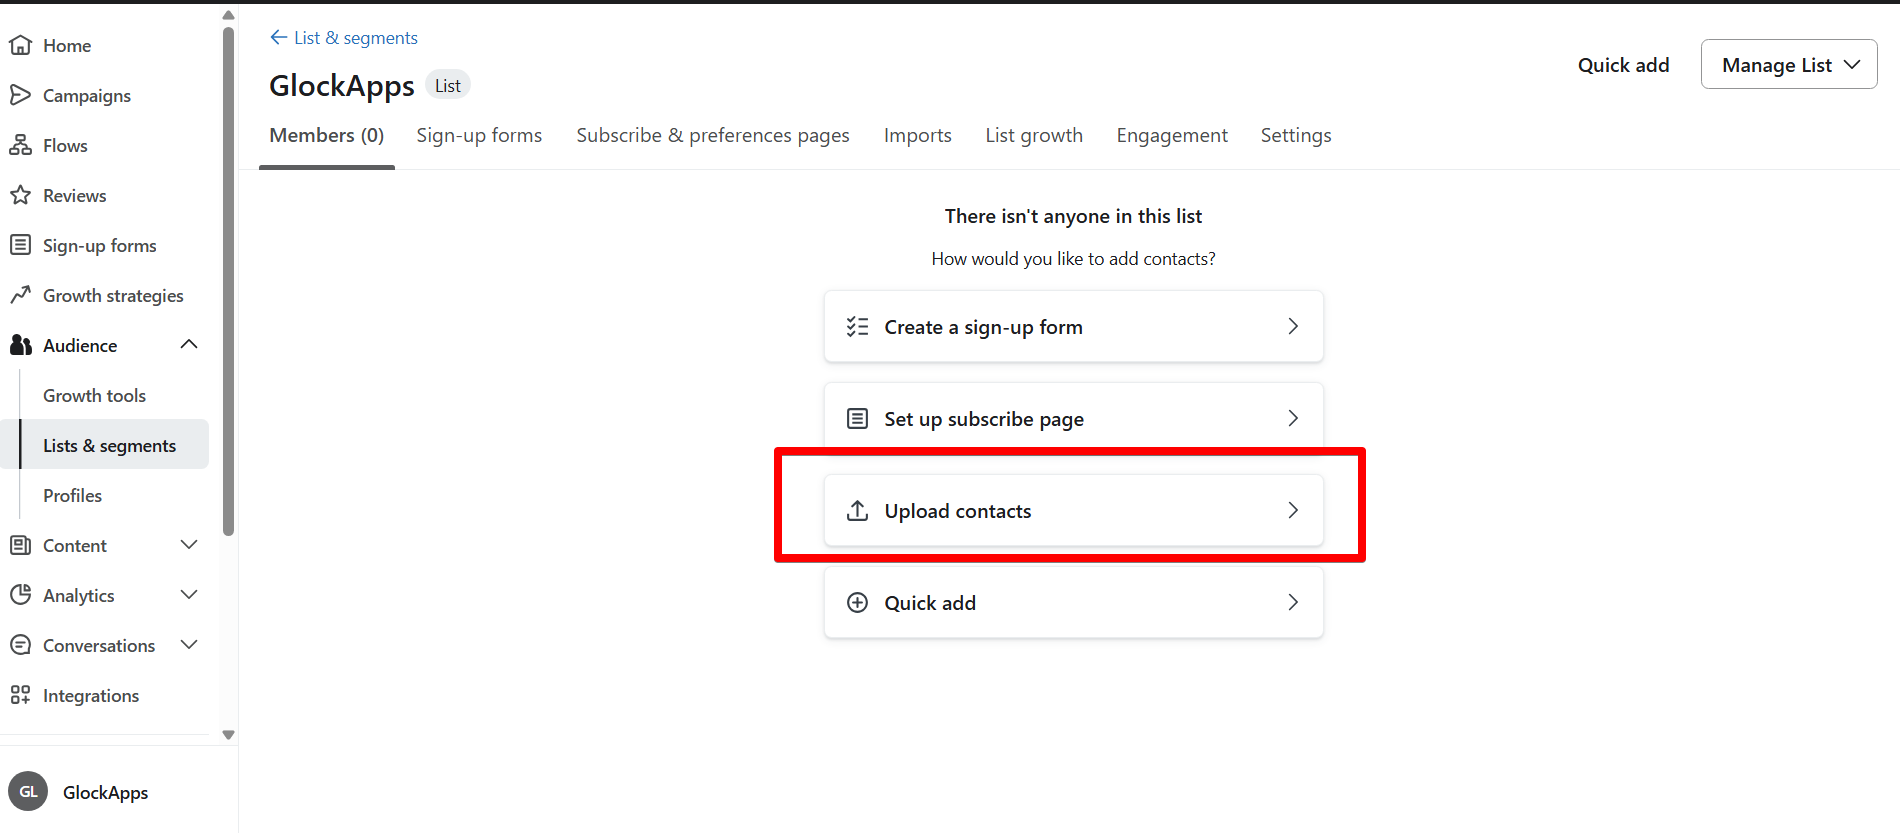Open the Manage List dropdown
Screen dimensions: 1900x833
tap(1789, 65)
